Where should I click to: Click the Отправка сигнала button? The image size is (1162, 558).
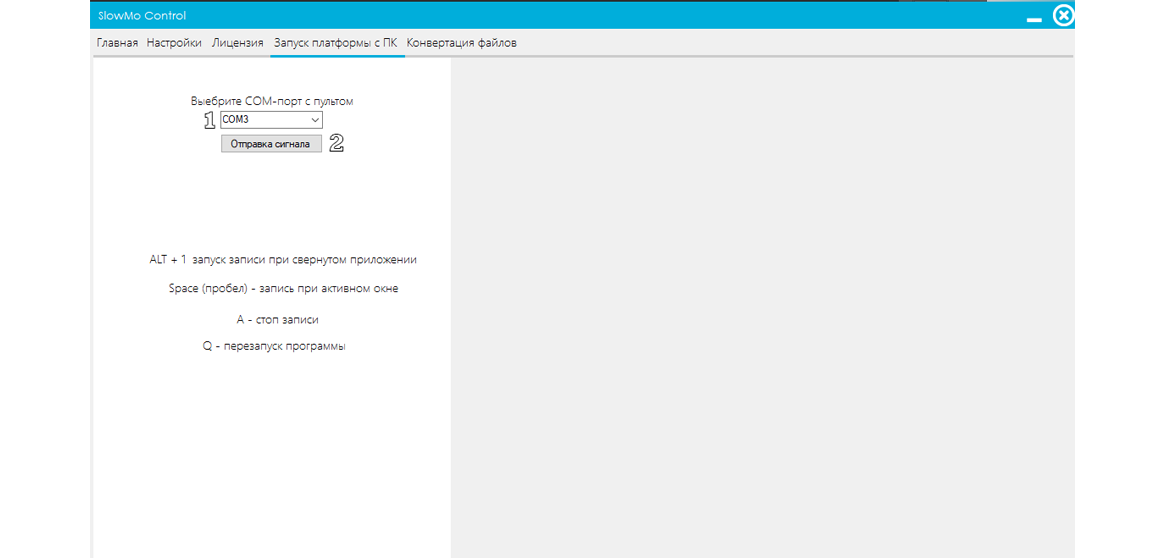[271, 144]
